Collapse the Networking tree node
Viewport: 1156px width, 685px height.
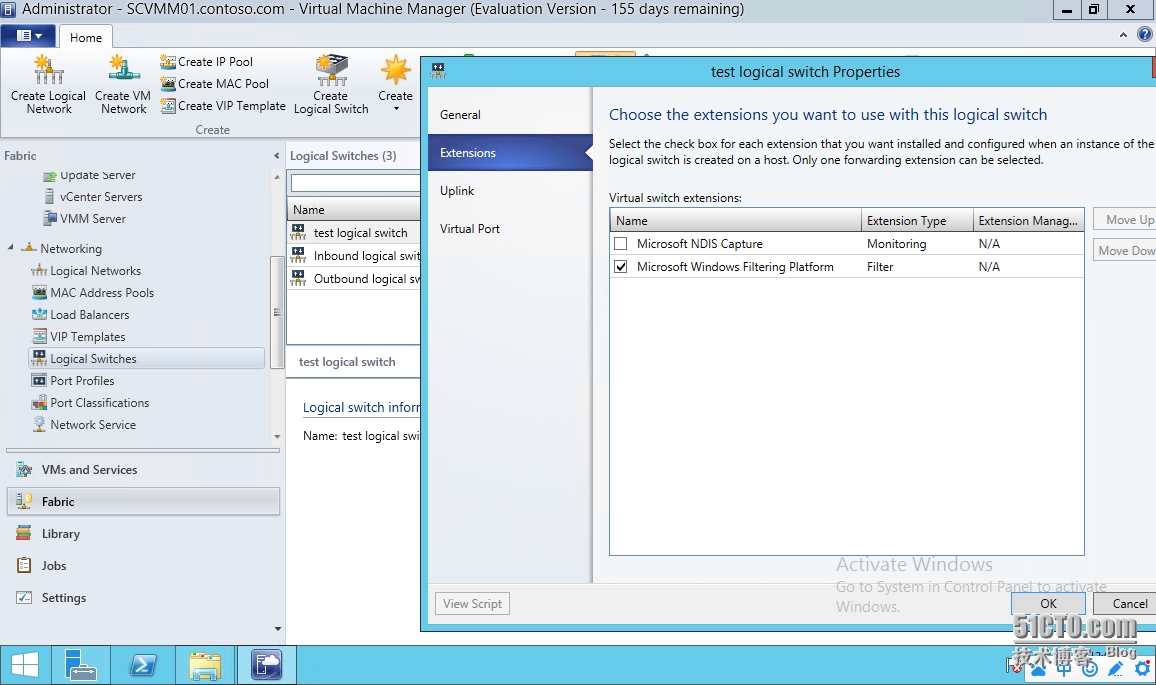pyautogui.click(x=10, y=248)
